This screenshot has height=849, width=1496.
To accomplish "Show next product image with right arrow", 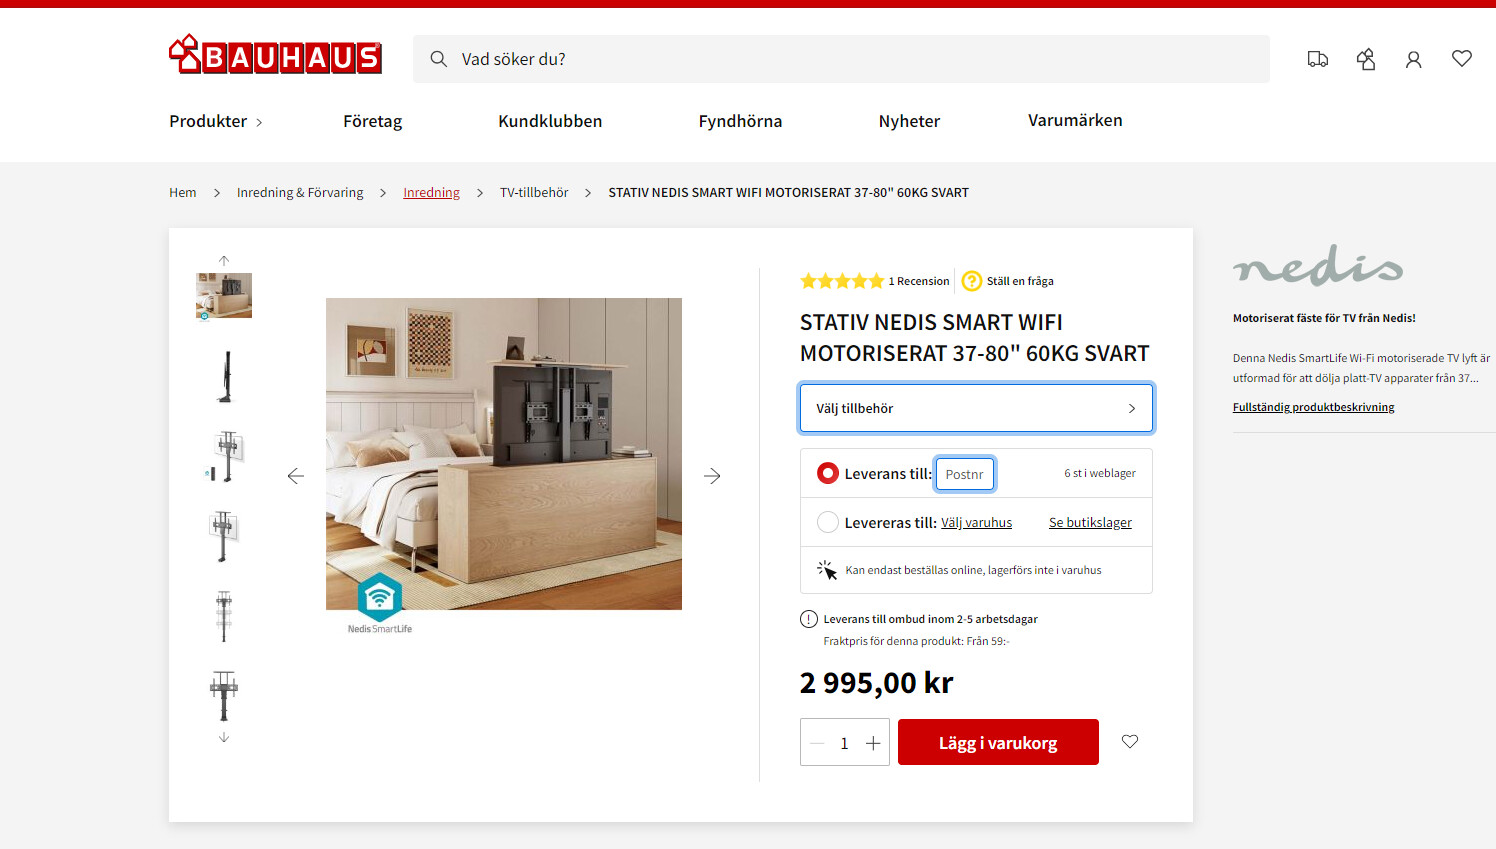I will tap(712, 476).
